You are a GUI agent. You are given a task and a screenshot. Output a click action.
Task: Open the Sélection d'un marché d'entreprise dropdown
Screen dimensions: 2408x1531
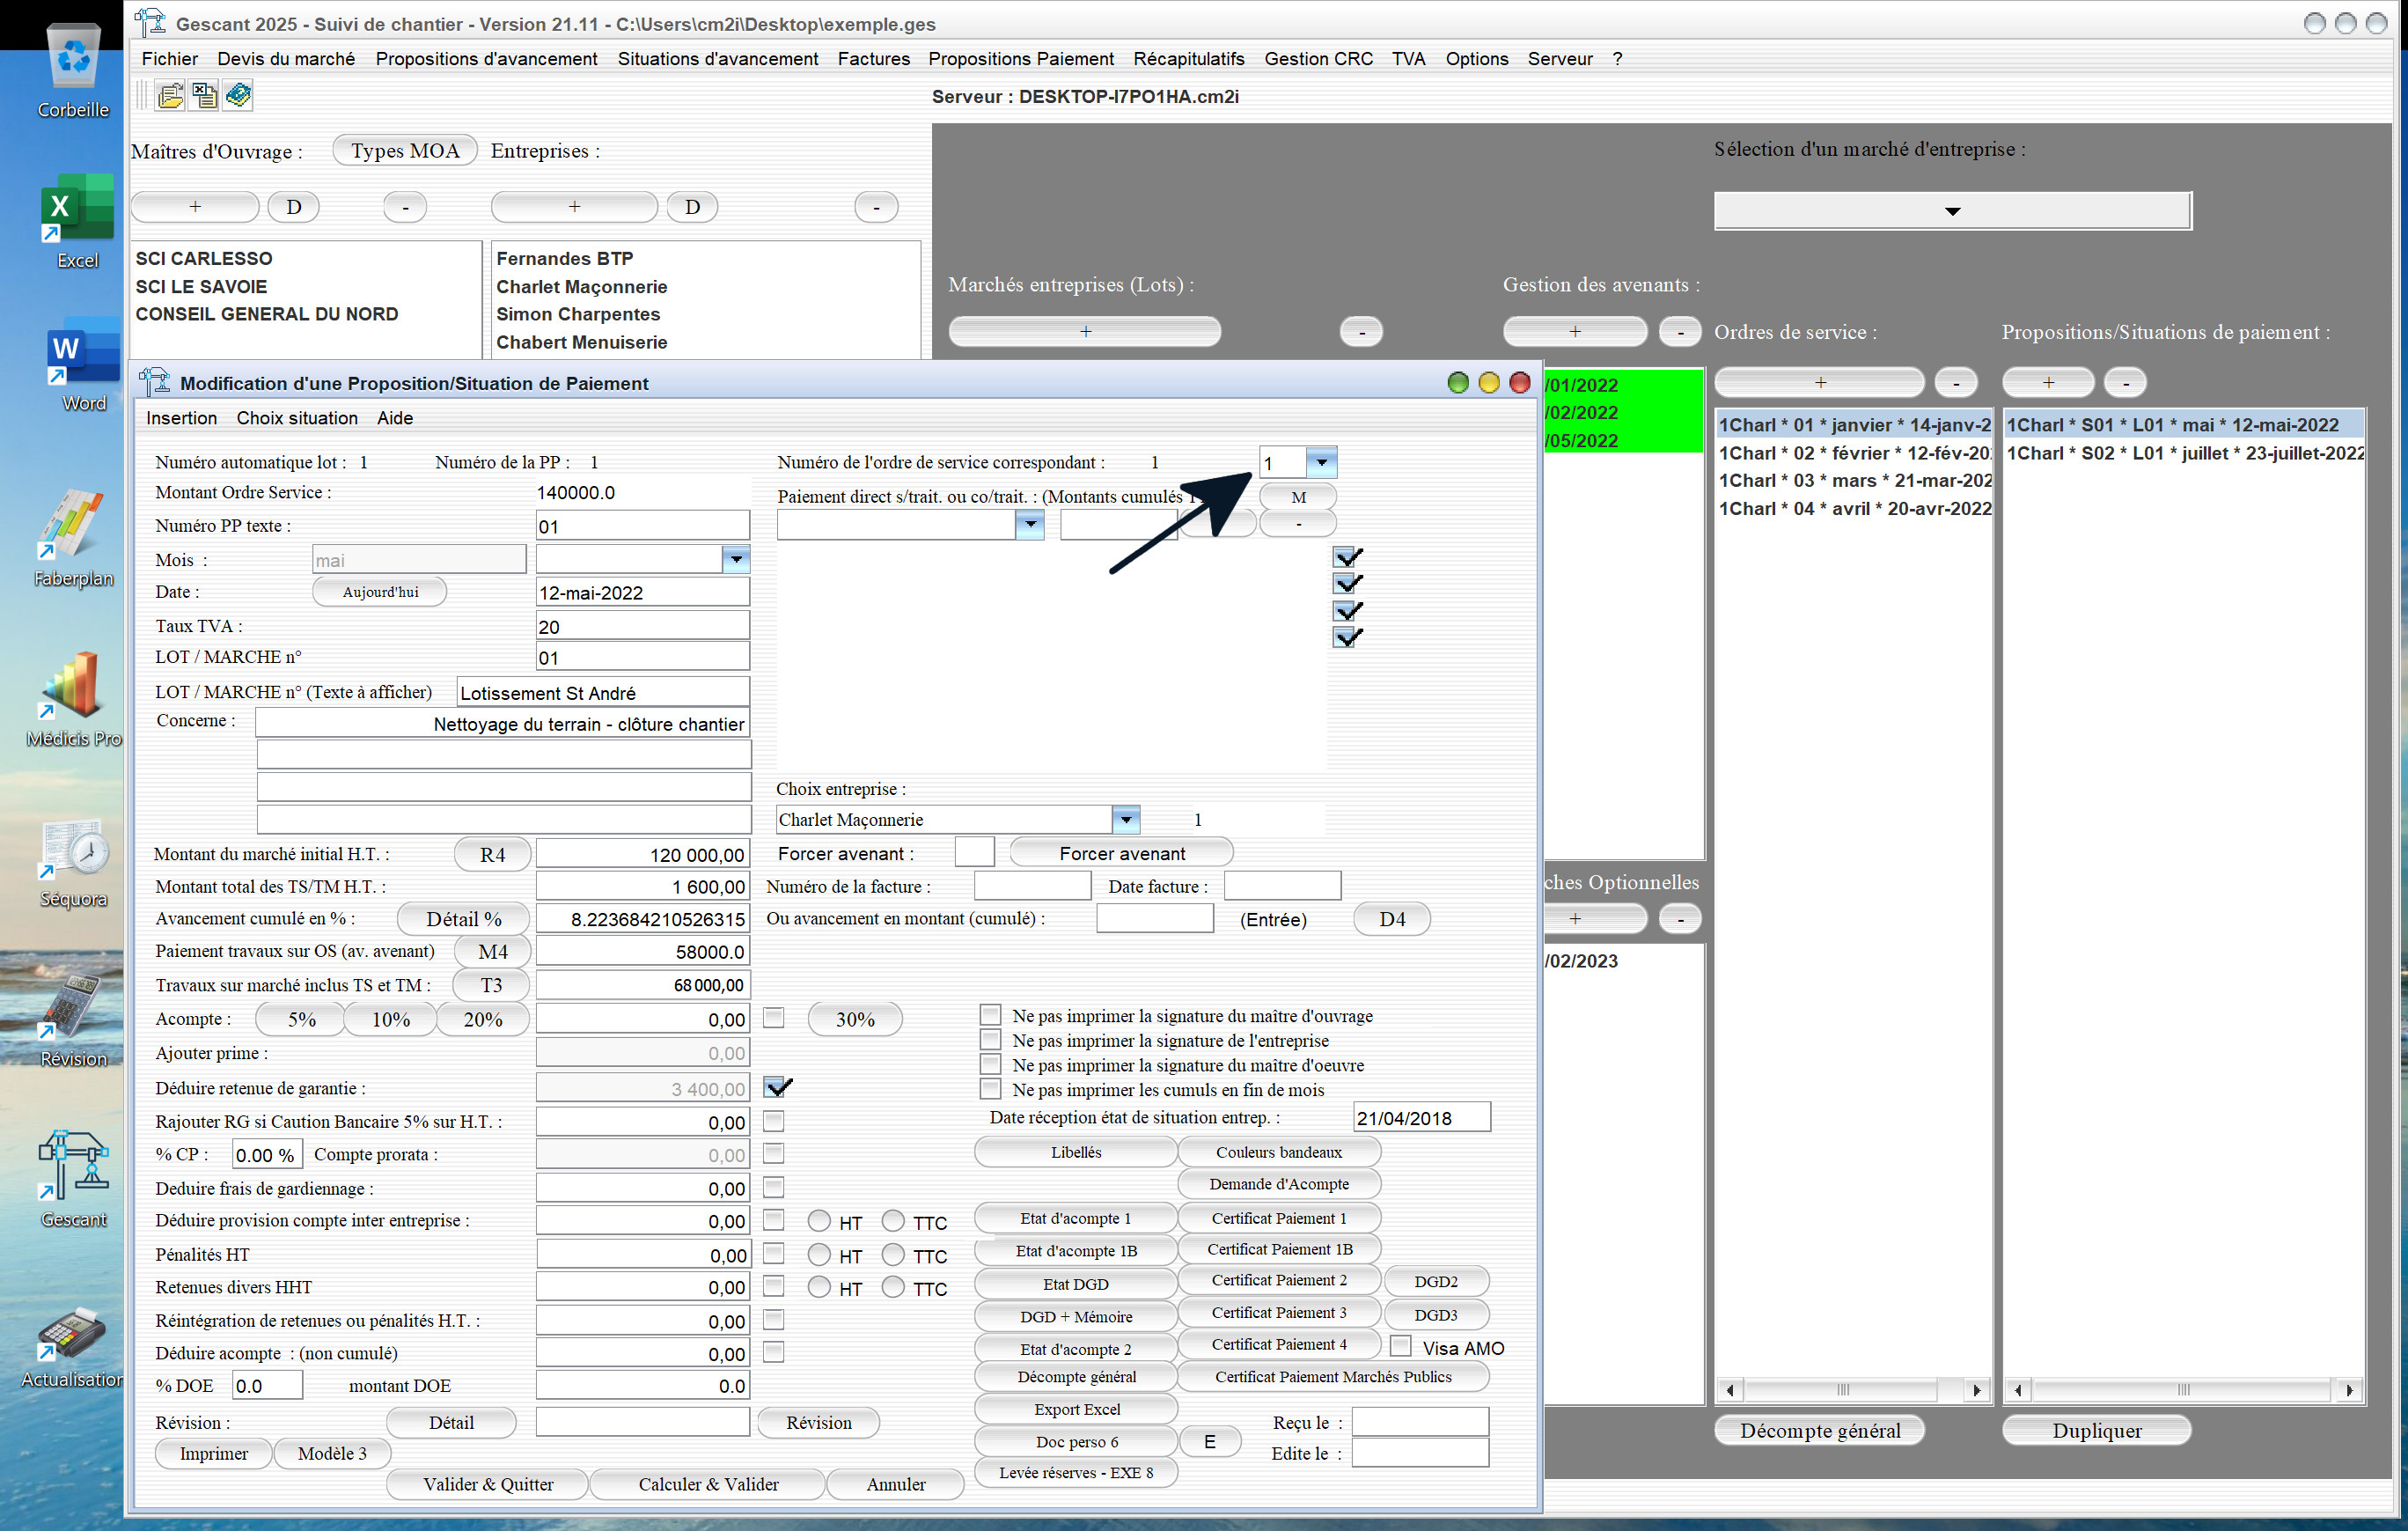click(x=1952, y=211)
